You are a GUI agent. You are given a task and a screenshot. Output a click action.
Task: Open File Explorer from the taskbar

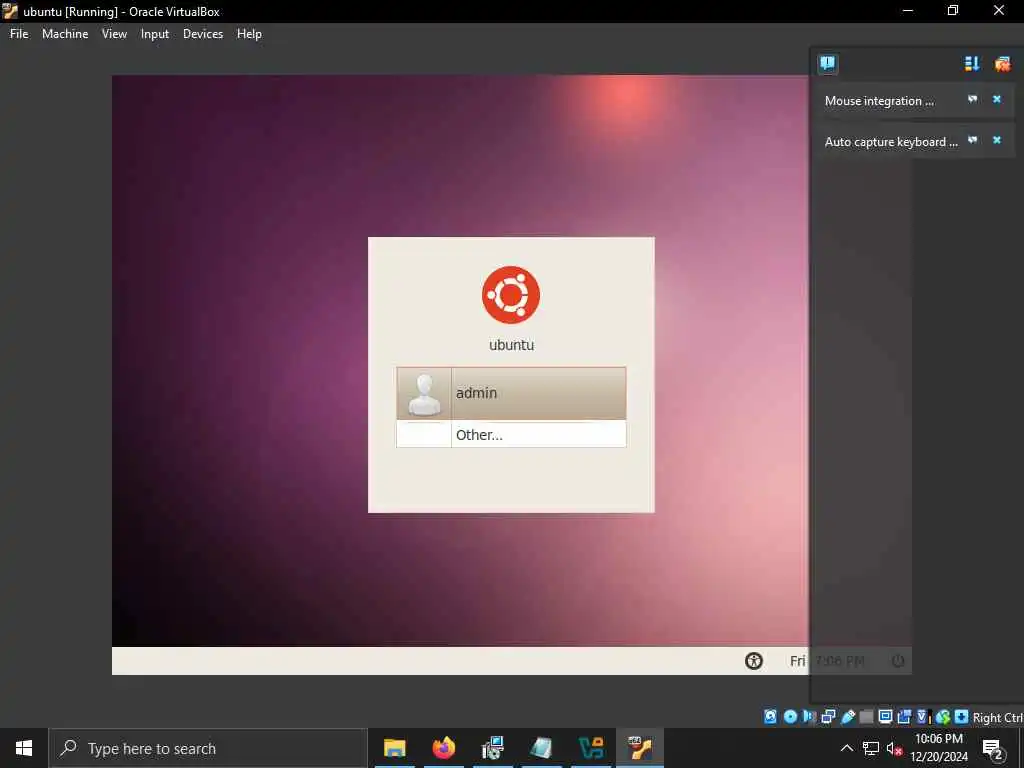[x=394, y=748]
